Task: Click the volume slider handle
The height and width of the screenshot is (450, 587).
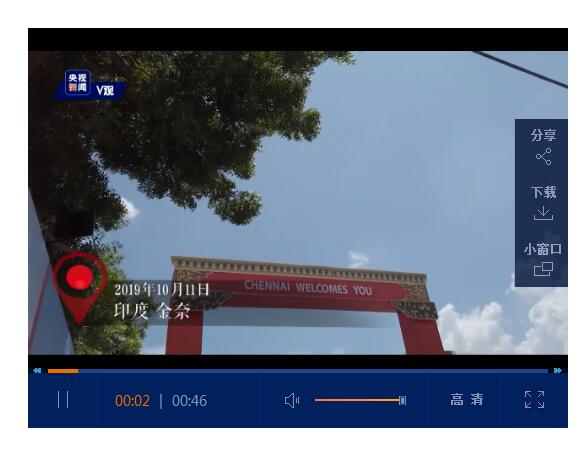Action: [402, 401]
